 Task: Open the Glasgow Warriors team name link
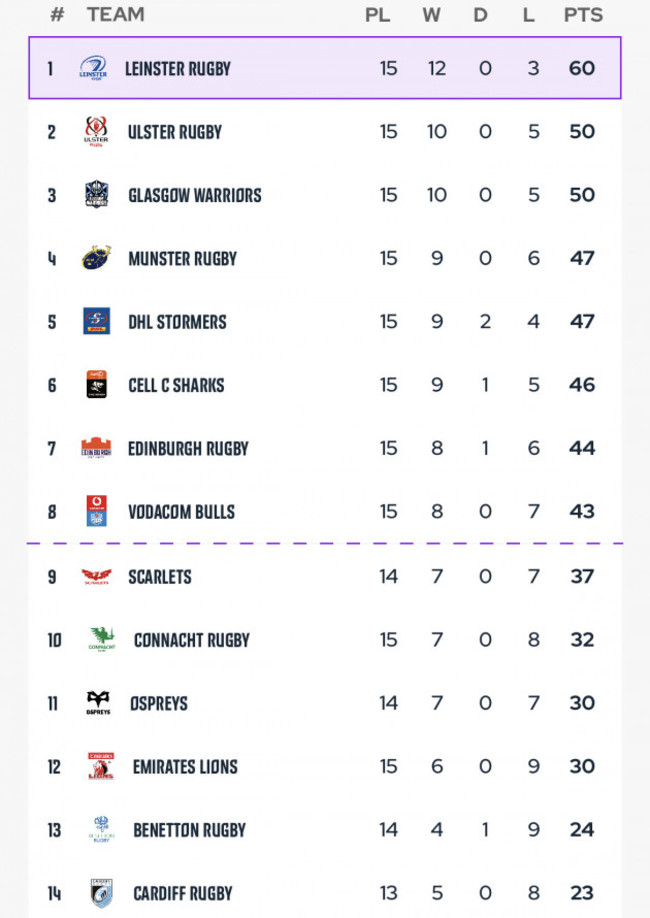click(194, 195)
